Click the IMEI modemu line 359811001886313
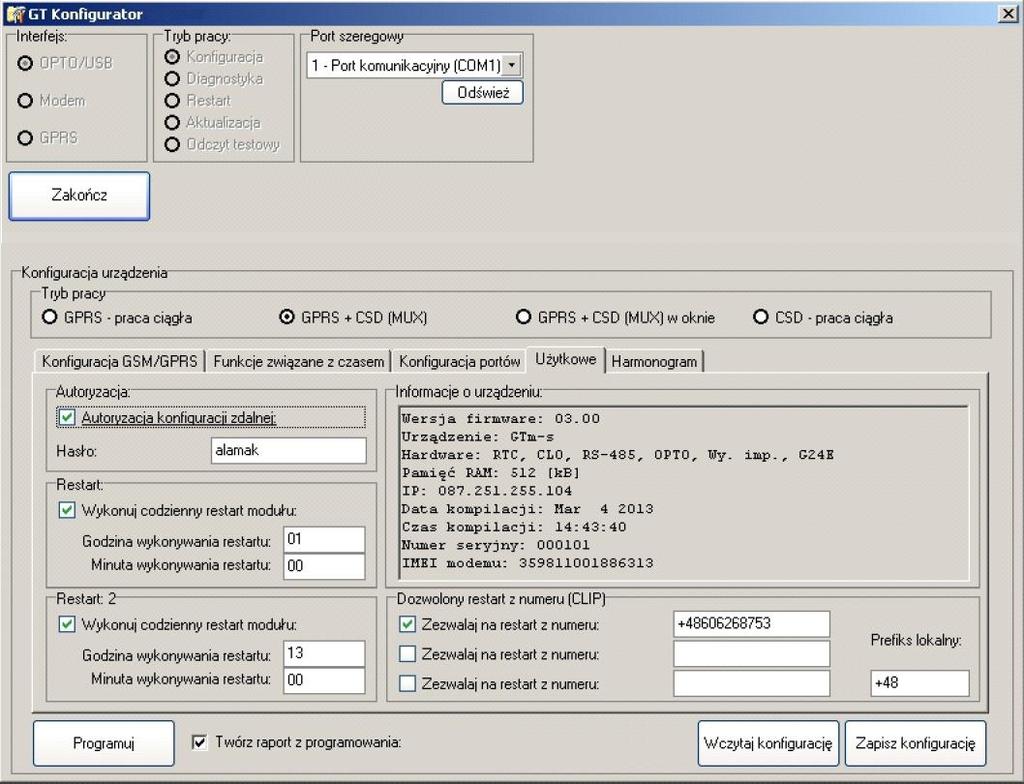 click(x=527, y=563)
